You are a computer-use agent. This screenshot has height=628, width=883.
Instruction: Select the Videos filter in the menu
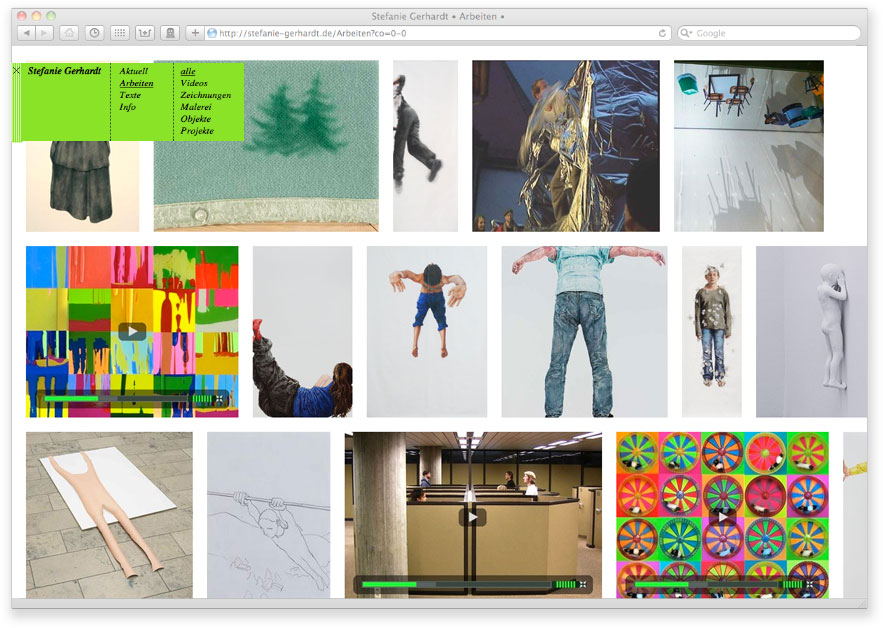(194, 84)
